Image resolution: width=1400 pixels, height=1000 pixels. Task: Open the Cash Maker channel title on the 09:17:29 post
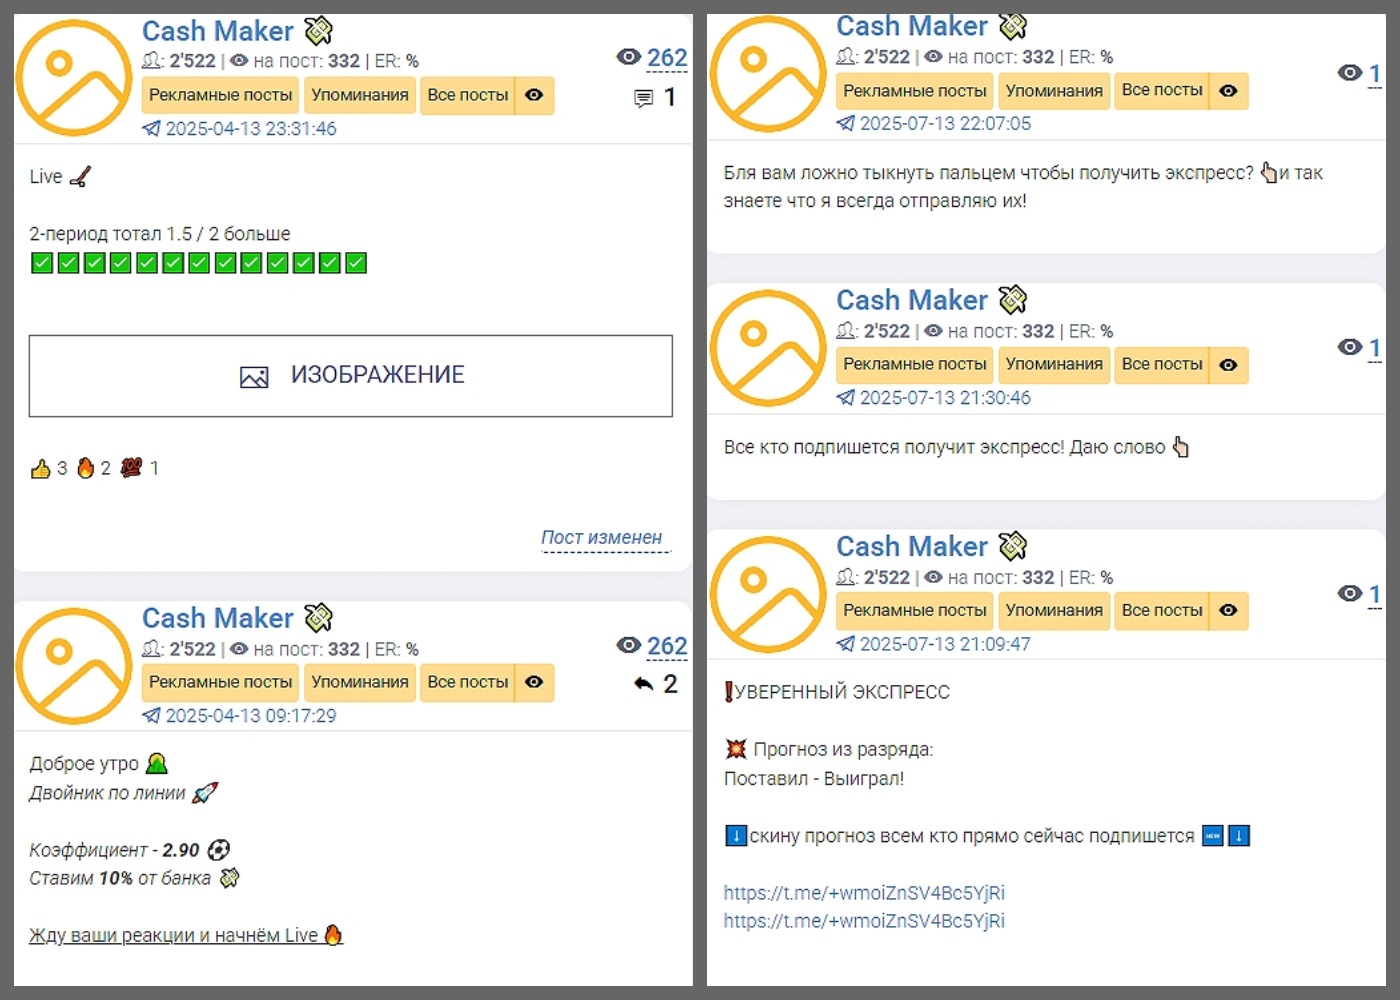tap(217, 618)
